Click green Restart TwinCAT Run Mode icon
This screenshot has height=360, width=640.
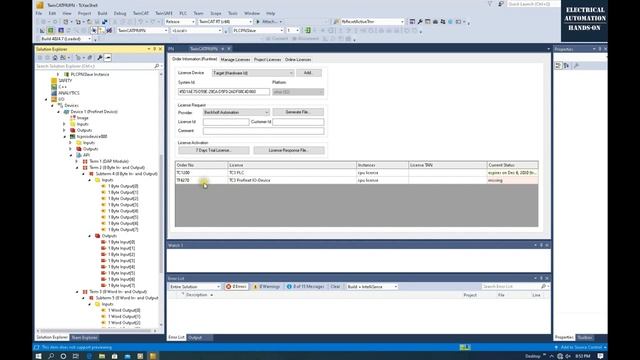[51, 31]
